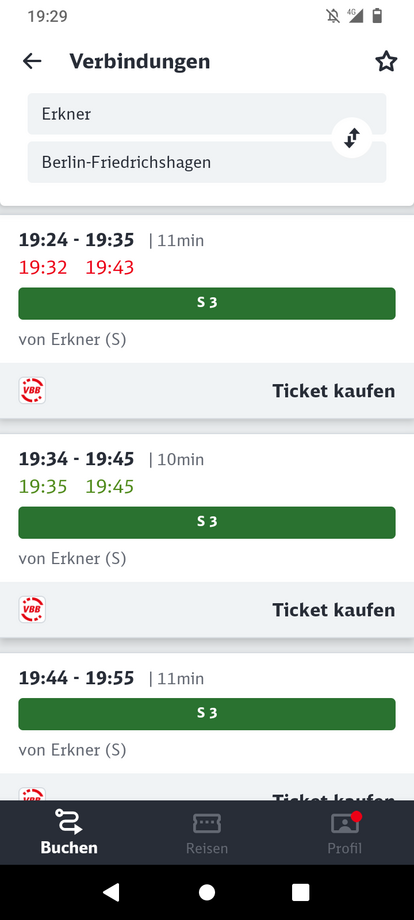Buy ticket for 19:34 connection
This screenshot has width=414, height=920.
(334, 610)
